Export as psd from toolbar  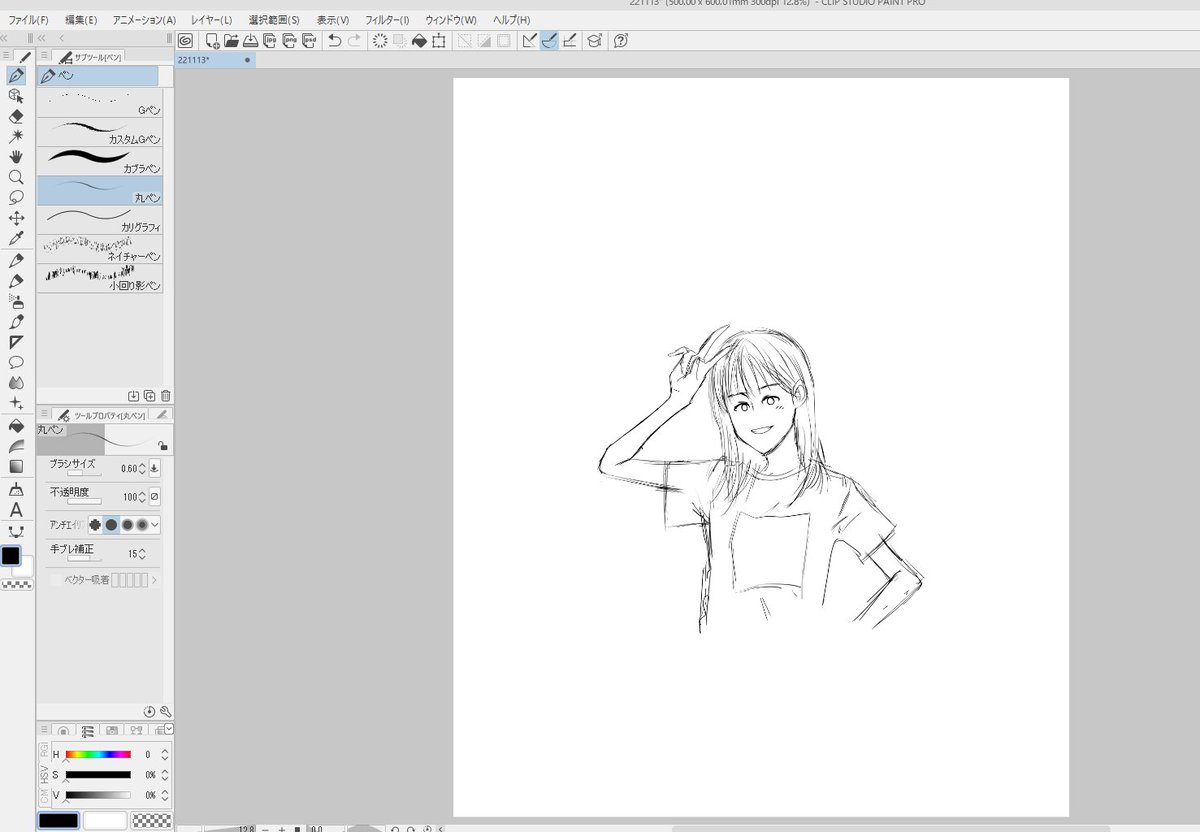(x=308, y=41)
